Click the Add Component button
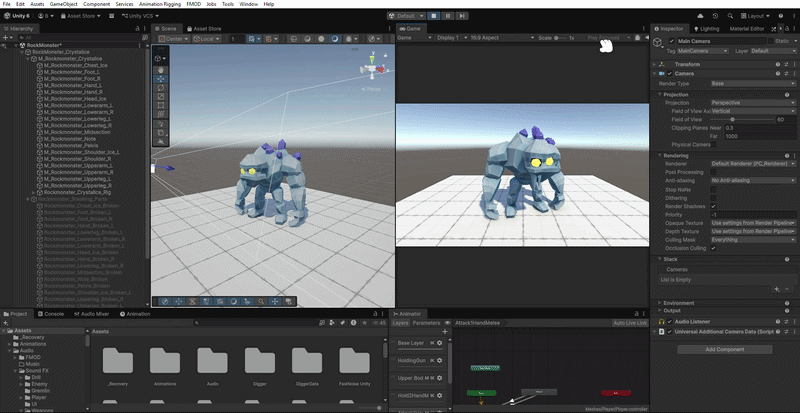 coord(724,350)
